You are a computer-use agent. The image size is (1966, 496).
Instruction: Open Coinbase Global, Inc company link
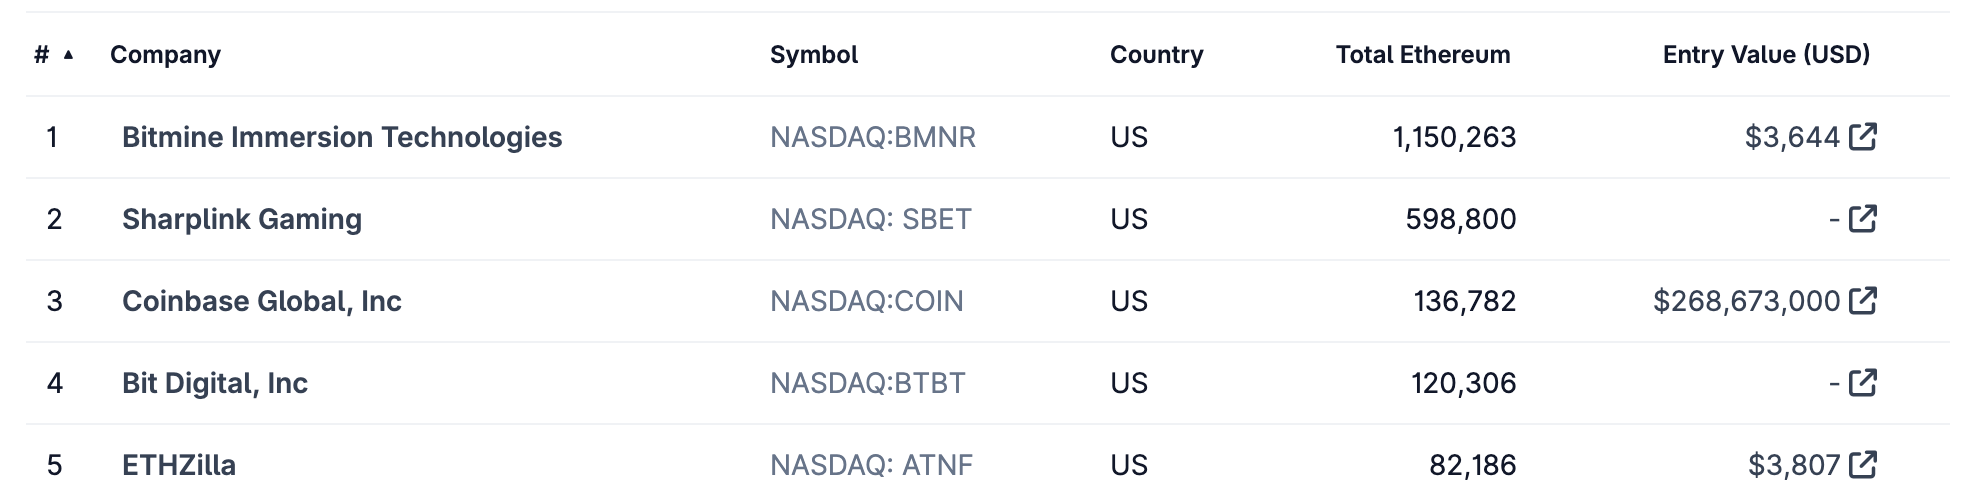(262, 301)
